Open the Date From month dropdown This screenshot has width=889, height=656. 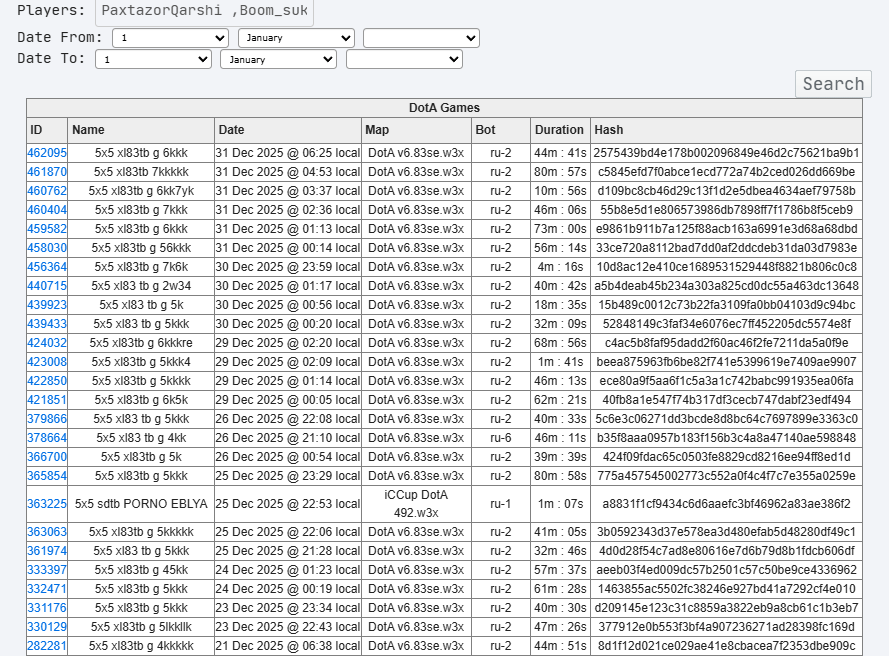click(x=296, y=38)
